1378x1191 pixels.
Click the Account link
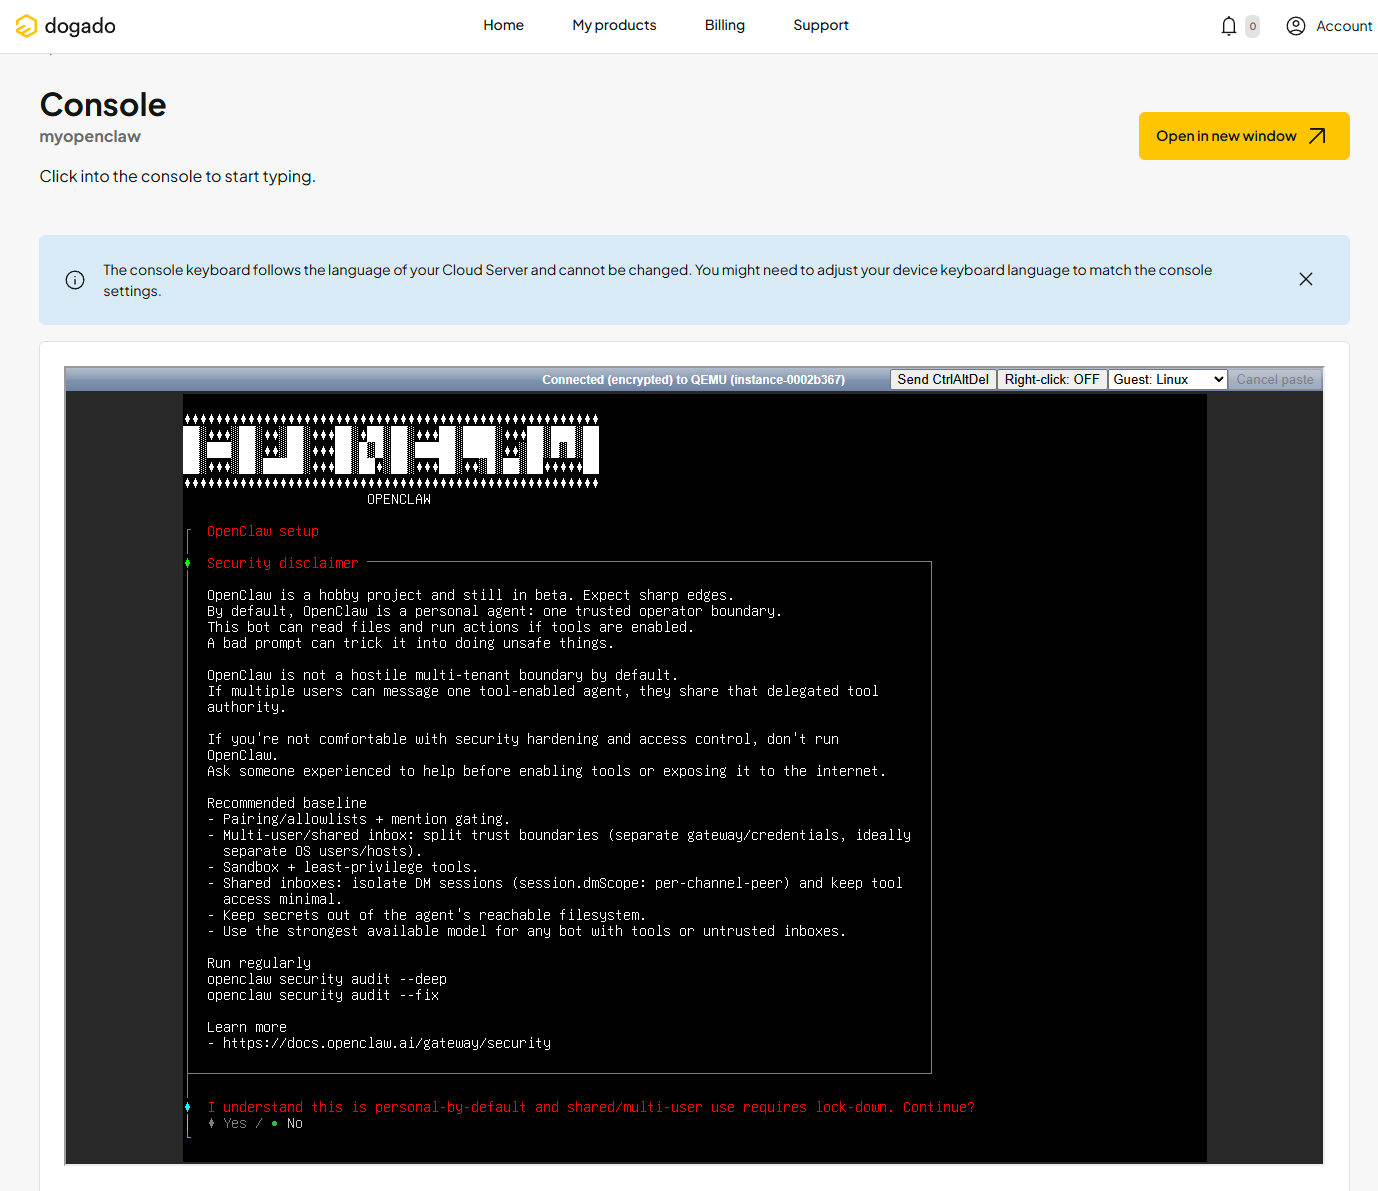[x=1344, y=26]
